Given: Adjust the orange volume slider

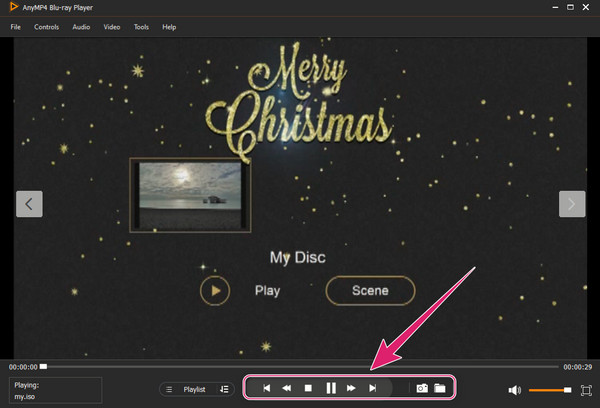Looking at the screenshot, I should 550,390.
